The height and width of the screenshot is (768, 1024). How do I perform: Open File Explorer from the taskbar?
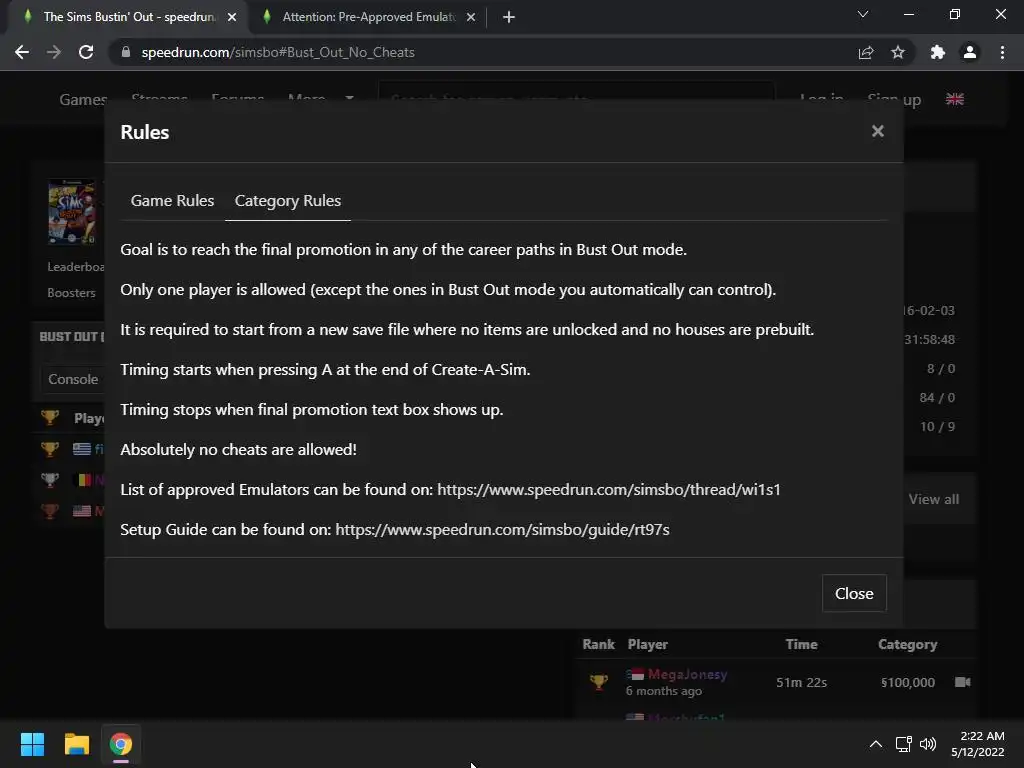(x=76, y=744)
